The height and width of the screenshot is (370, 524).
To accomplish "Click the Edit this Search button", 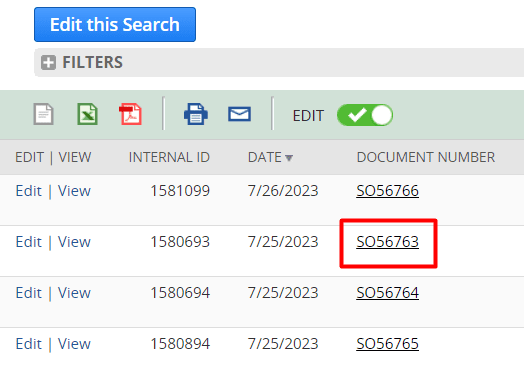I will 115,25.
